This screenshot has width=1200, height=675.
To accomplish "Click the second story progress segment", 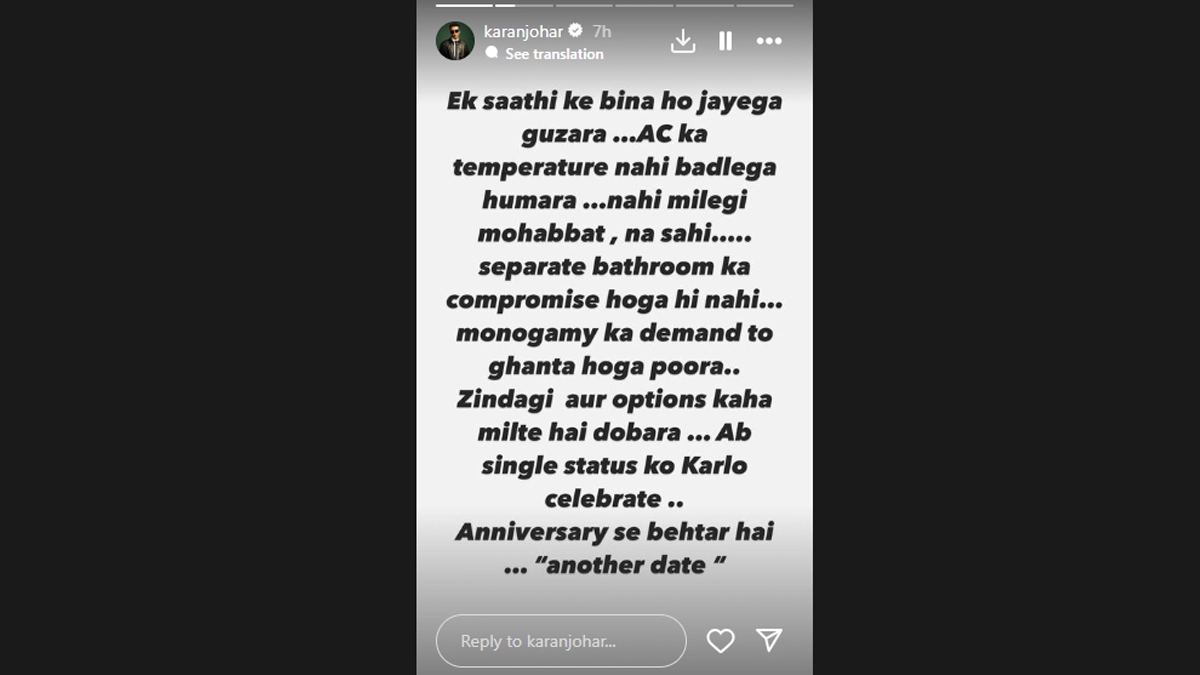I will click(524, 5).
